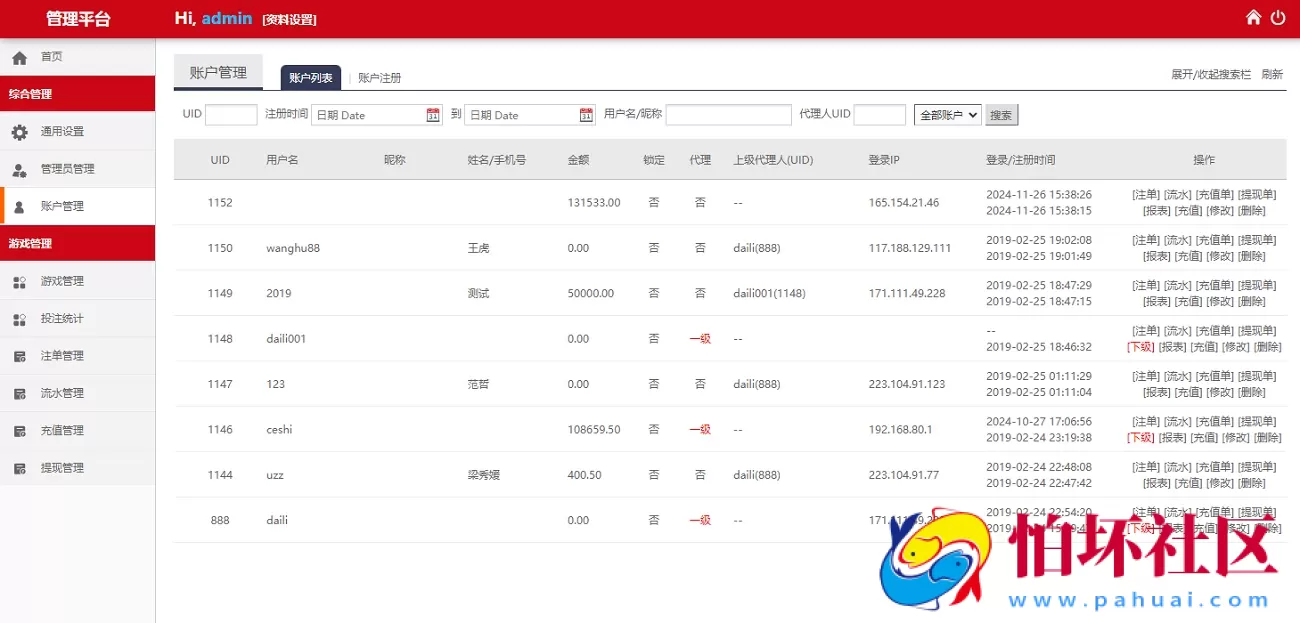Click the 注单管理 sidebar icon
The height and width of the screenshot is (623, 1300).
(20, 355)
